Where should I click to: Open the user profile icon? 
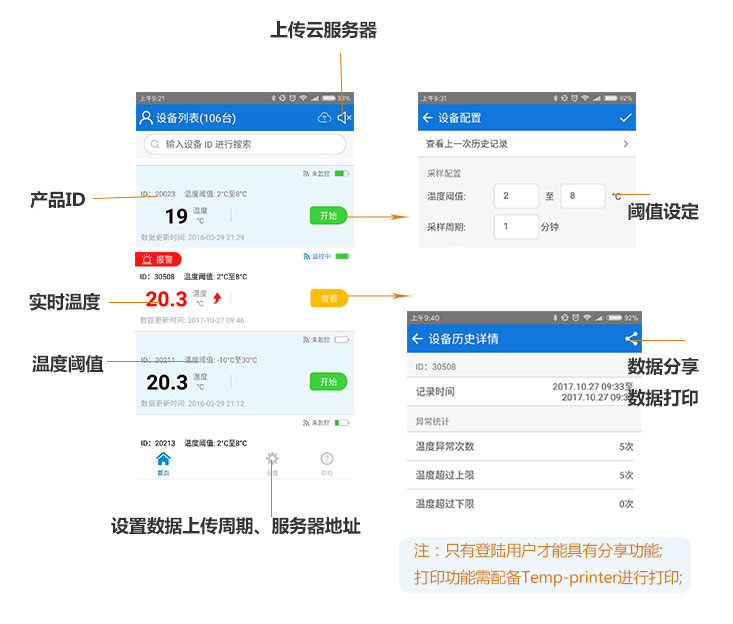click(x=146, y=118)
